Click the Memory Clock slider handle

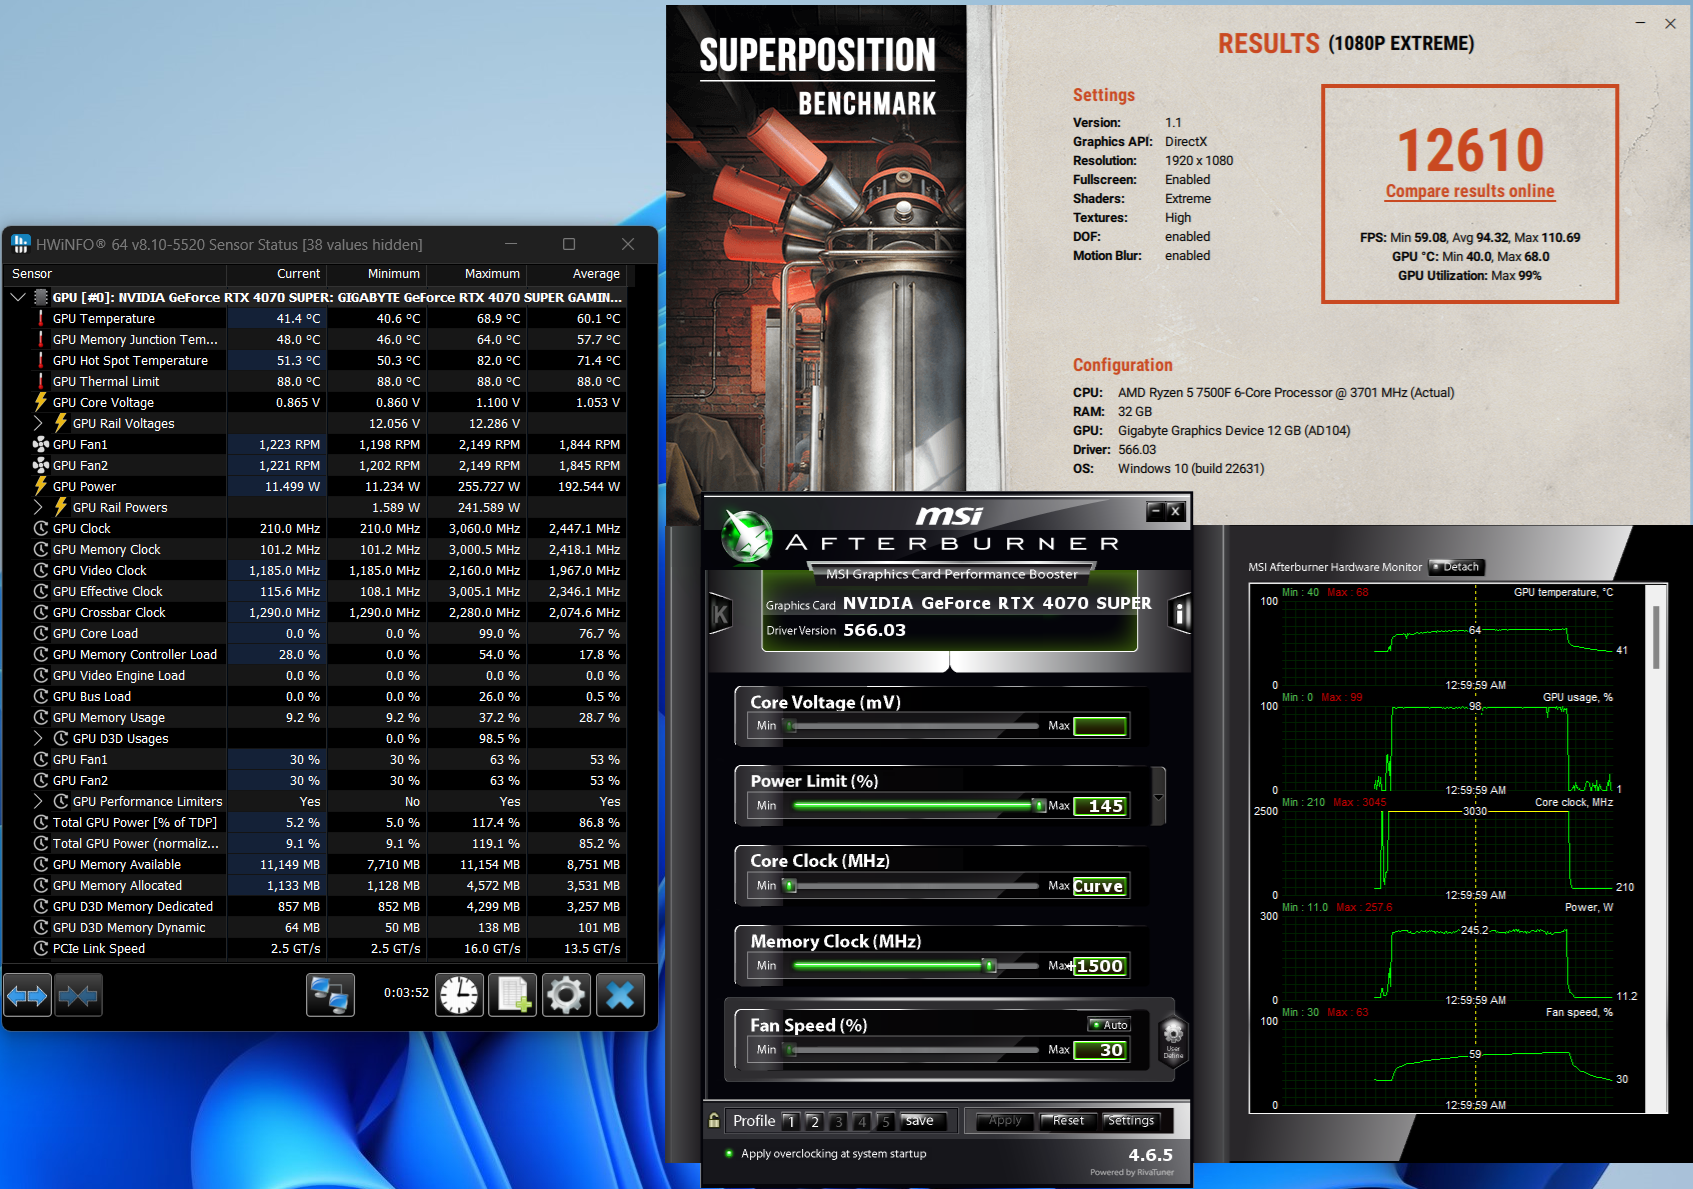990,966
